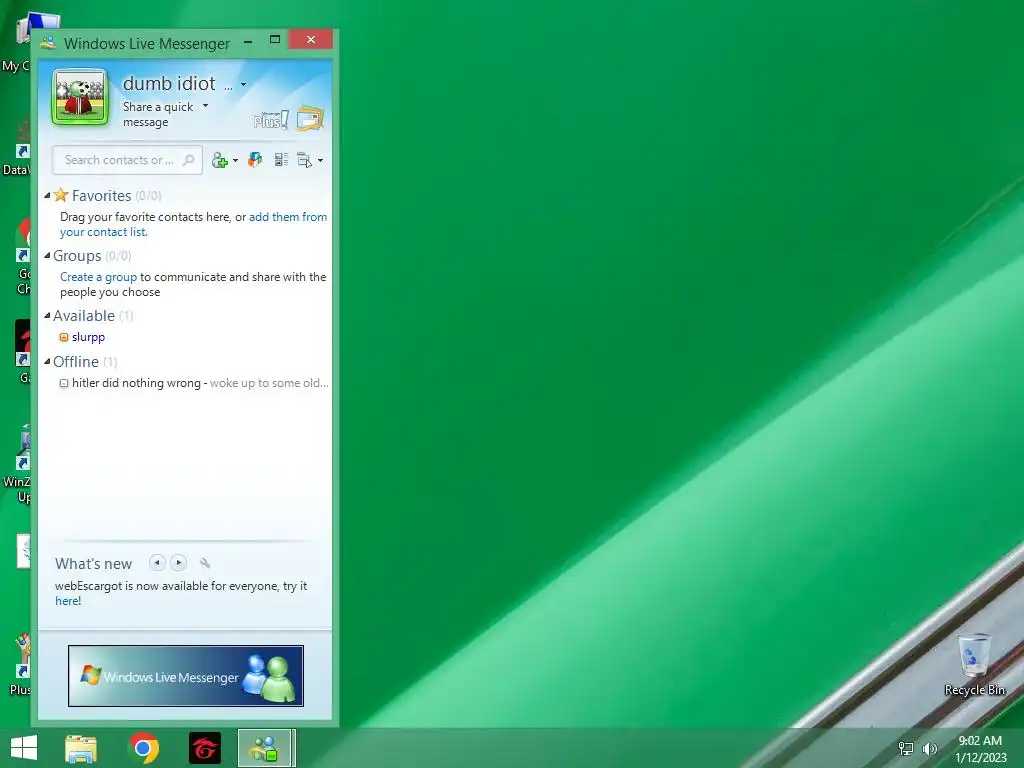Open File Explorer from the taskbar
Image resolution: width=1024 pixels, height=768 pixels.
click(81, 748)
